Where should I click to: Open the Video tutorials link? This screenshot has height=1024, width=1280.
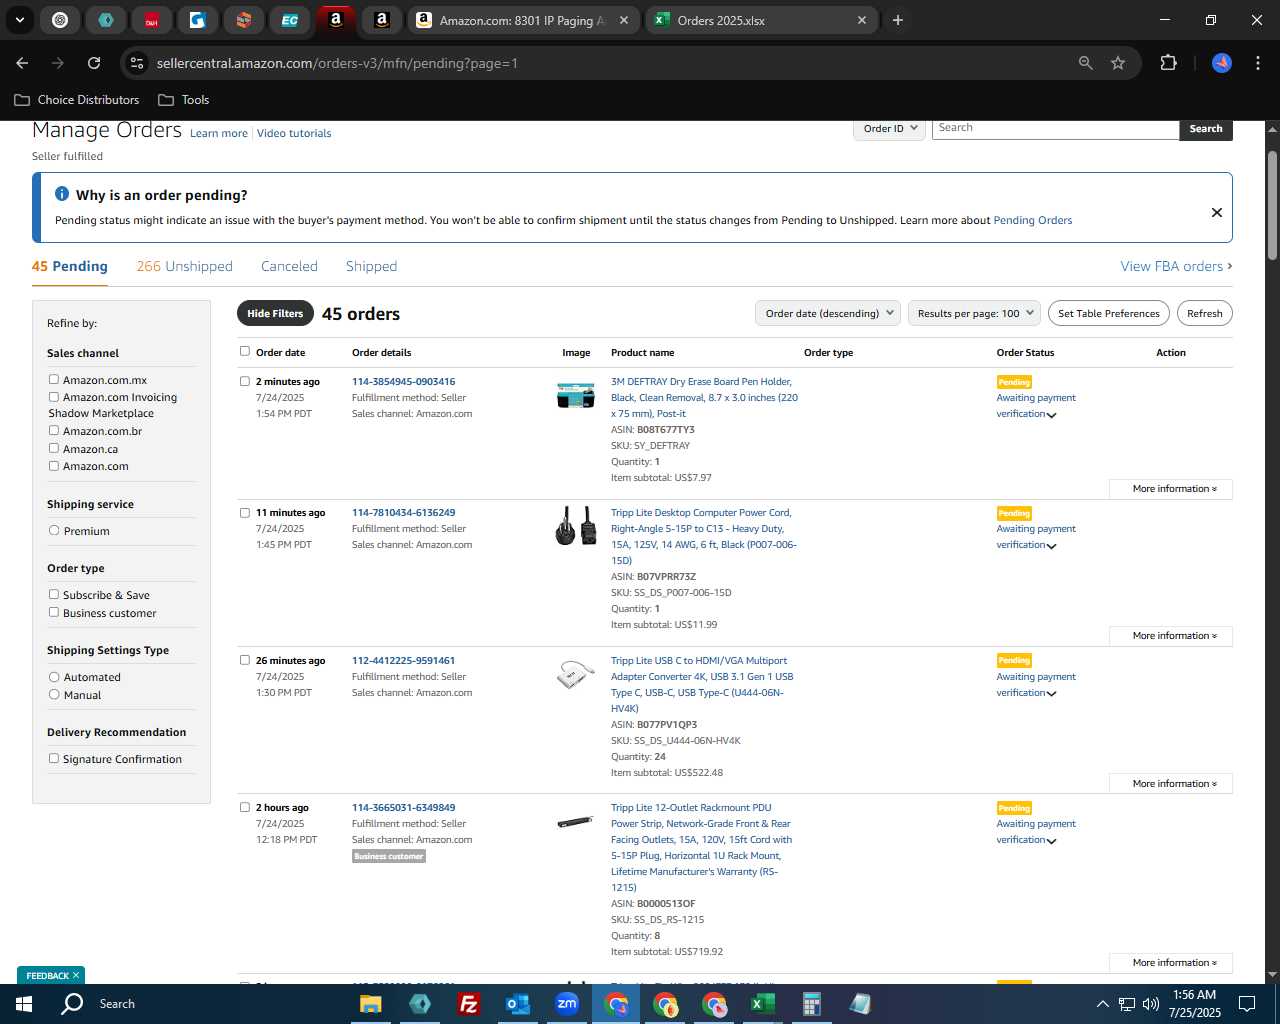click(294, 133)
